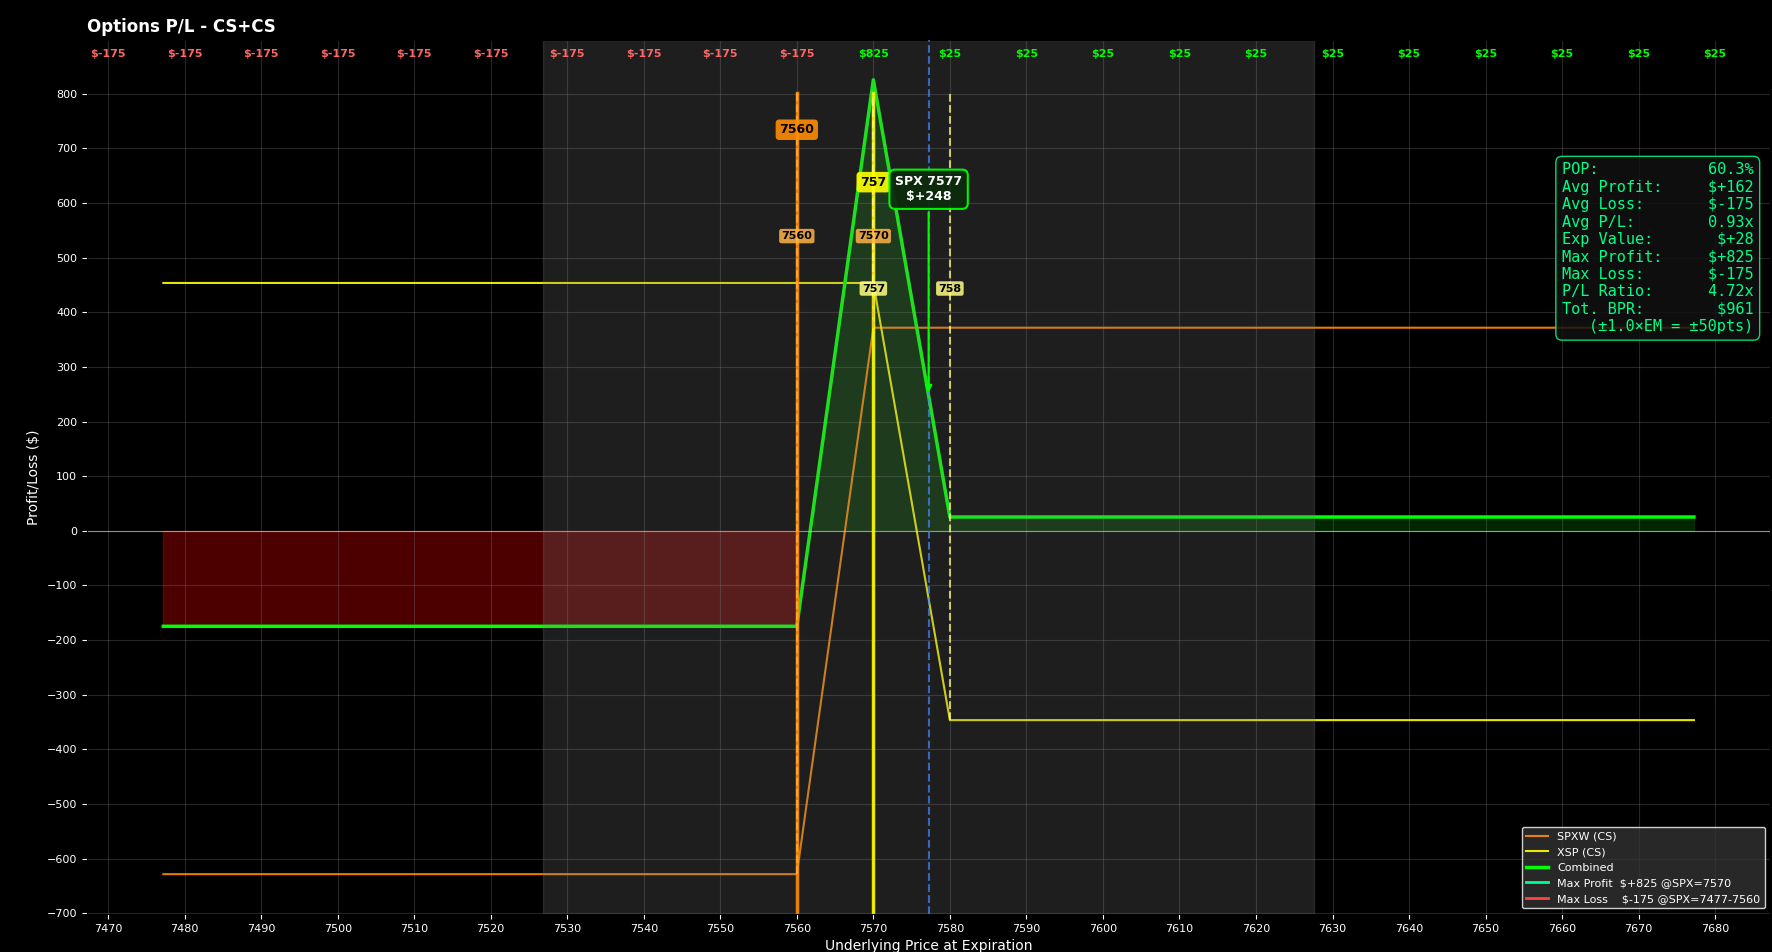This screenshot has height=952, width=1772.
Task: Click the large orange 7560 strike label
Action: [797, 130]
